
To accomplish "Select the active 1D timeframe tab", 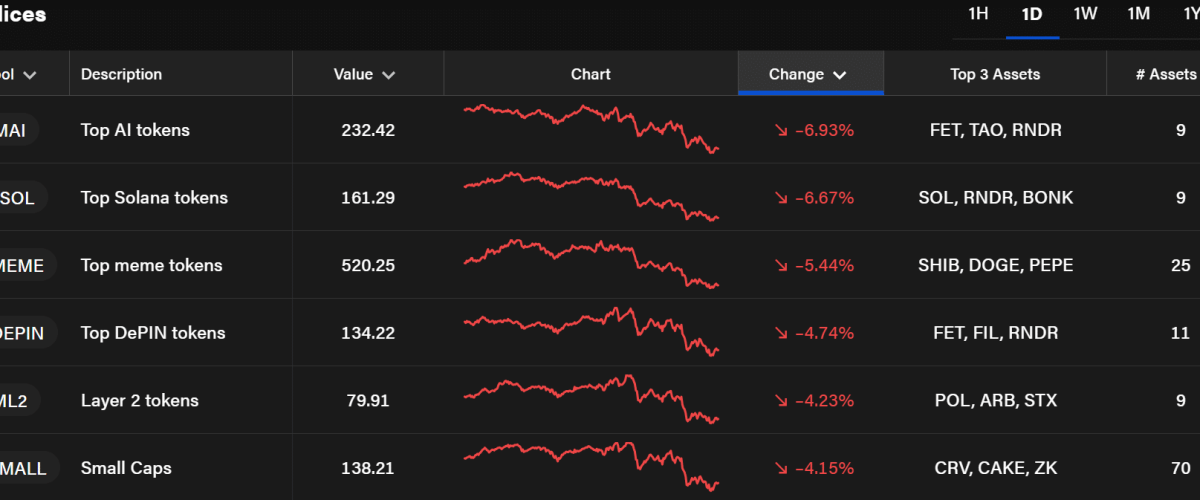I will coord(1032,14).
